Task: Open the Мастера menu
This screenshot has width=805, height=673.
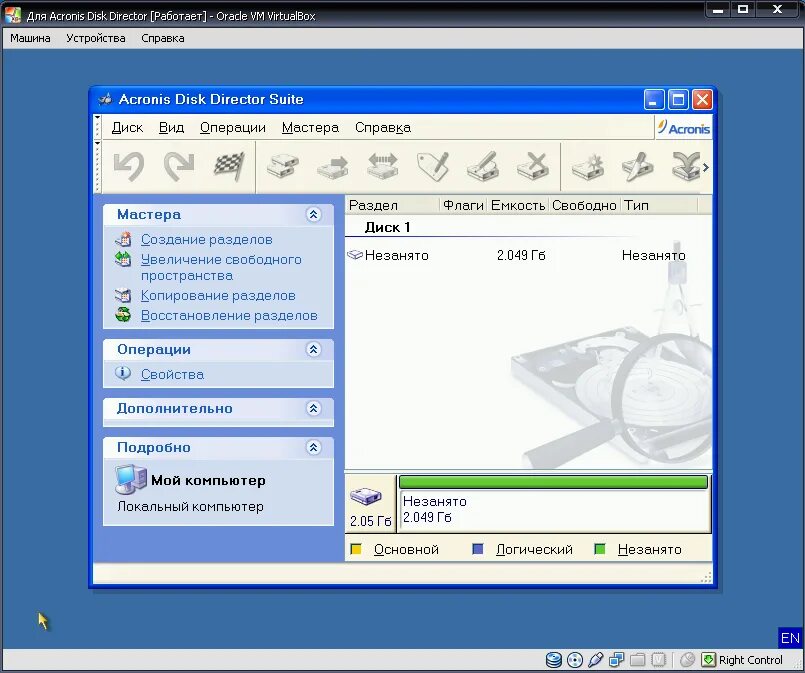Action: point(310,127)
